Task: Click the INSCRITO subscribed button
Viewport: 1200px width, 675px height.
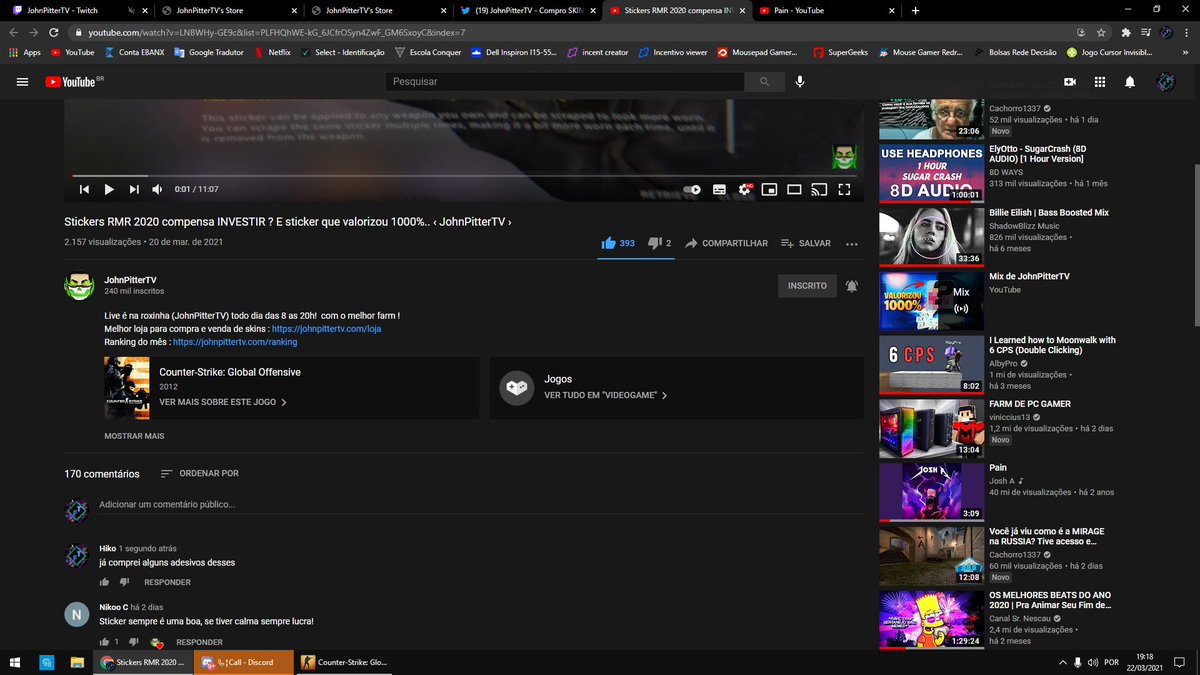Action: tap(807, 286)
